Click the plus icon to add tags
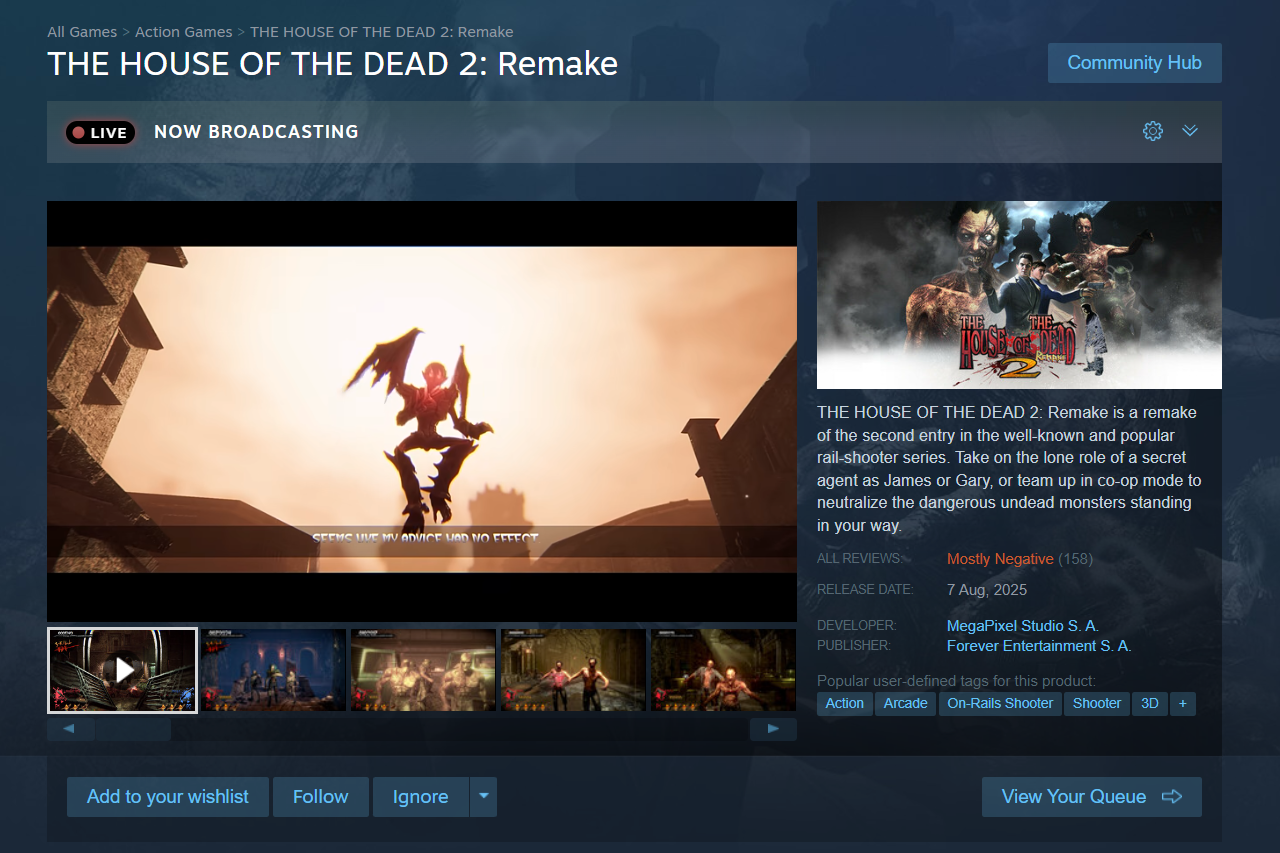Viewport: 1280px width, 853px height. coord(1182,703)
